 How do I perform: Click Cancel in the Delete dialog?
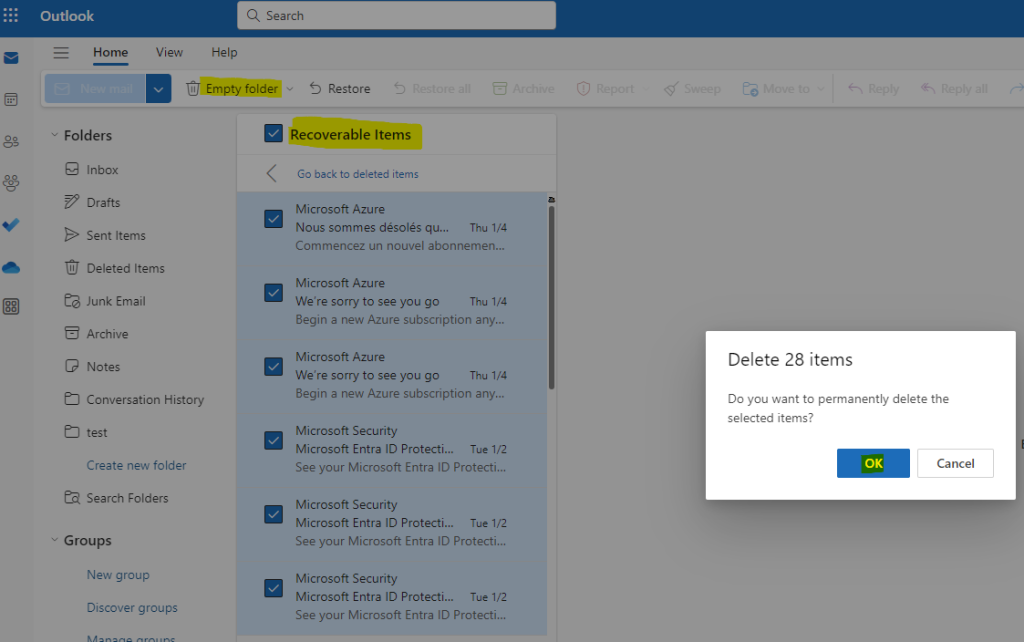[955, 463]
